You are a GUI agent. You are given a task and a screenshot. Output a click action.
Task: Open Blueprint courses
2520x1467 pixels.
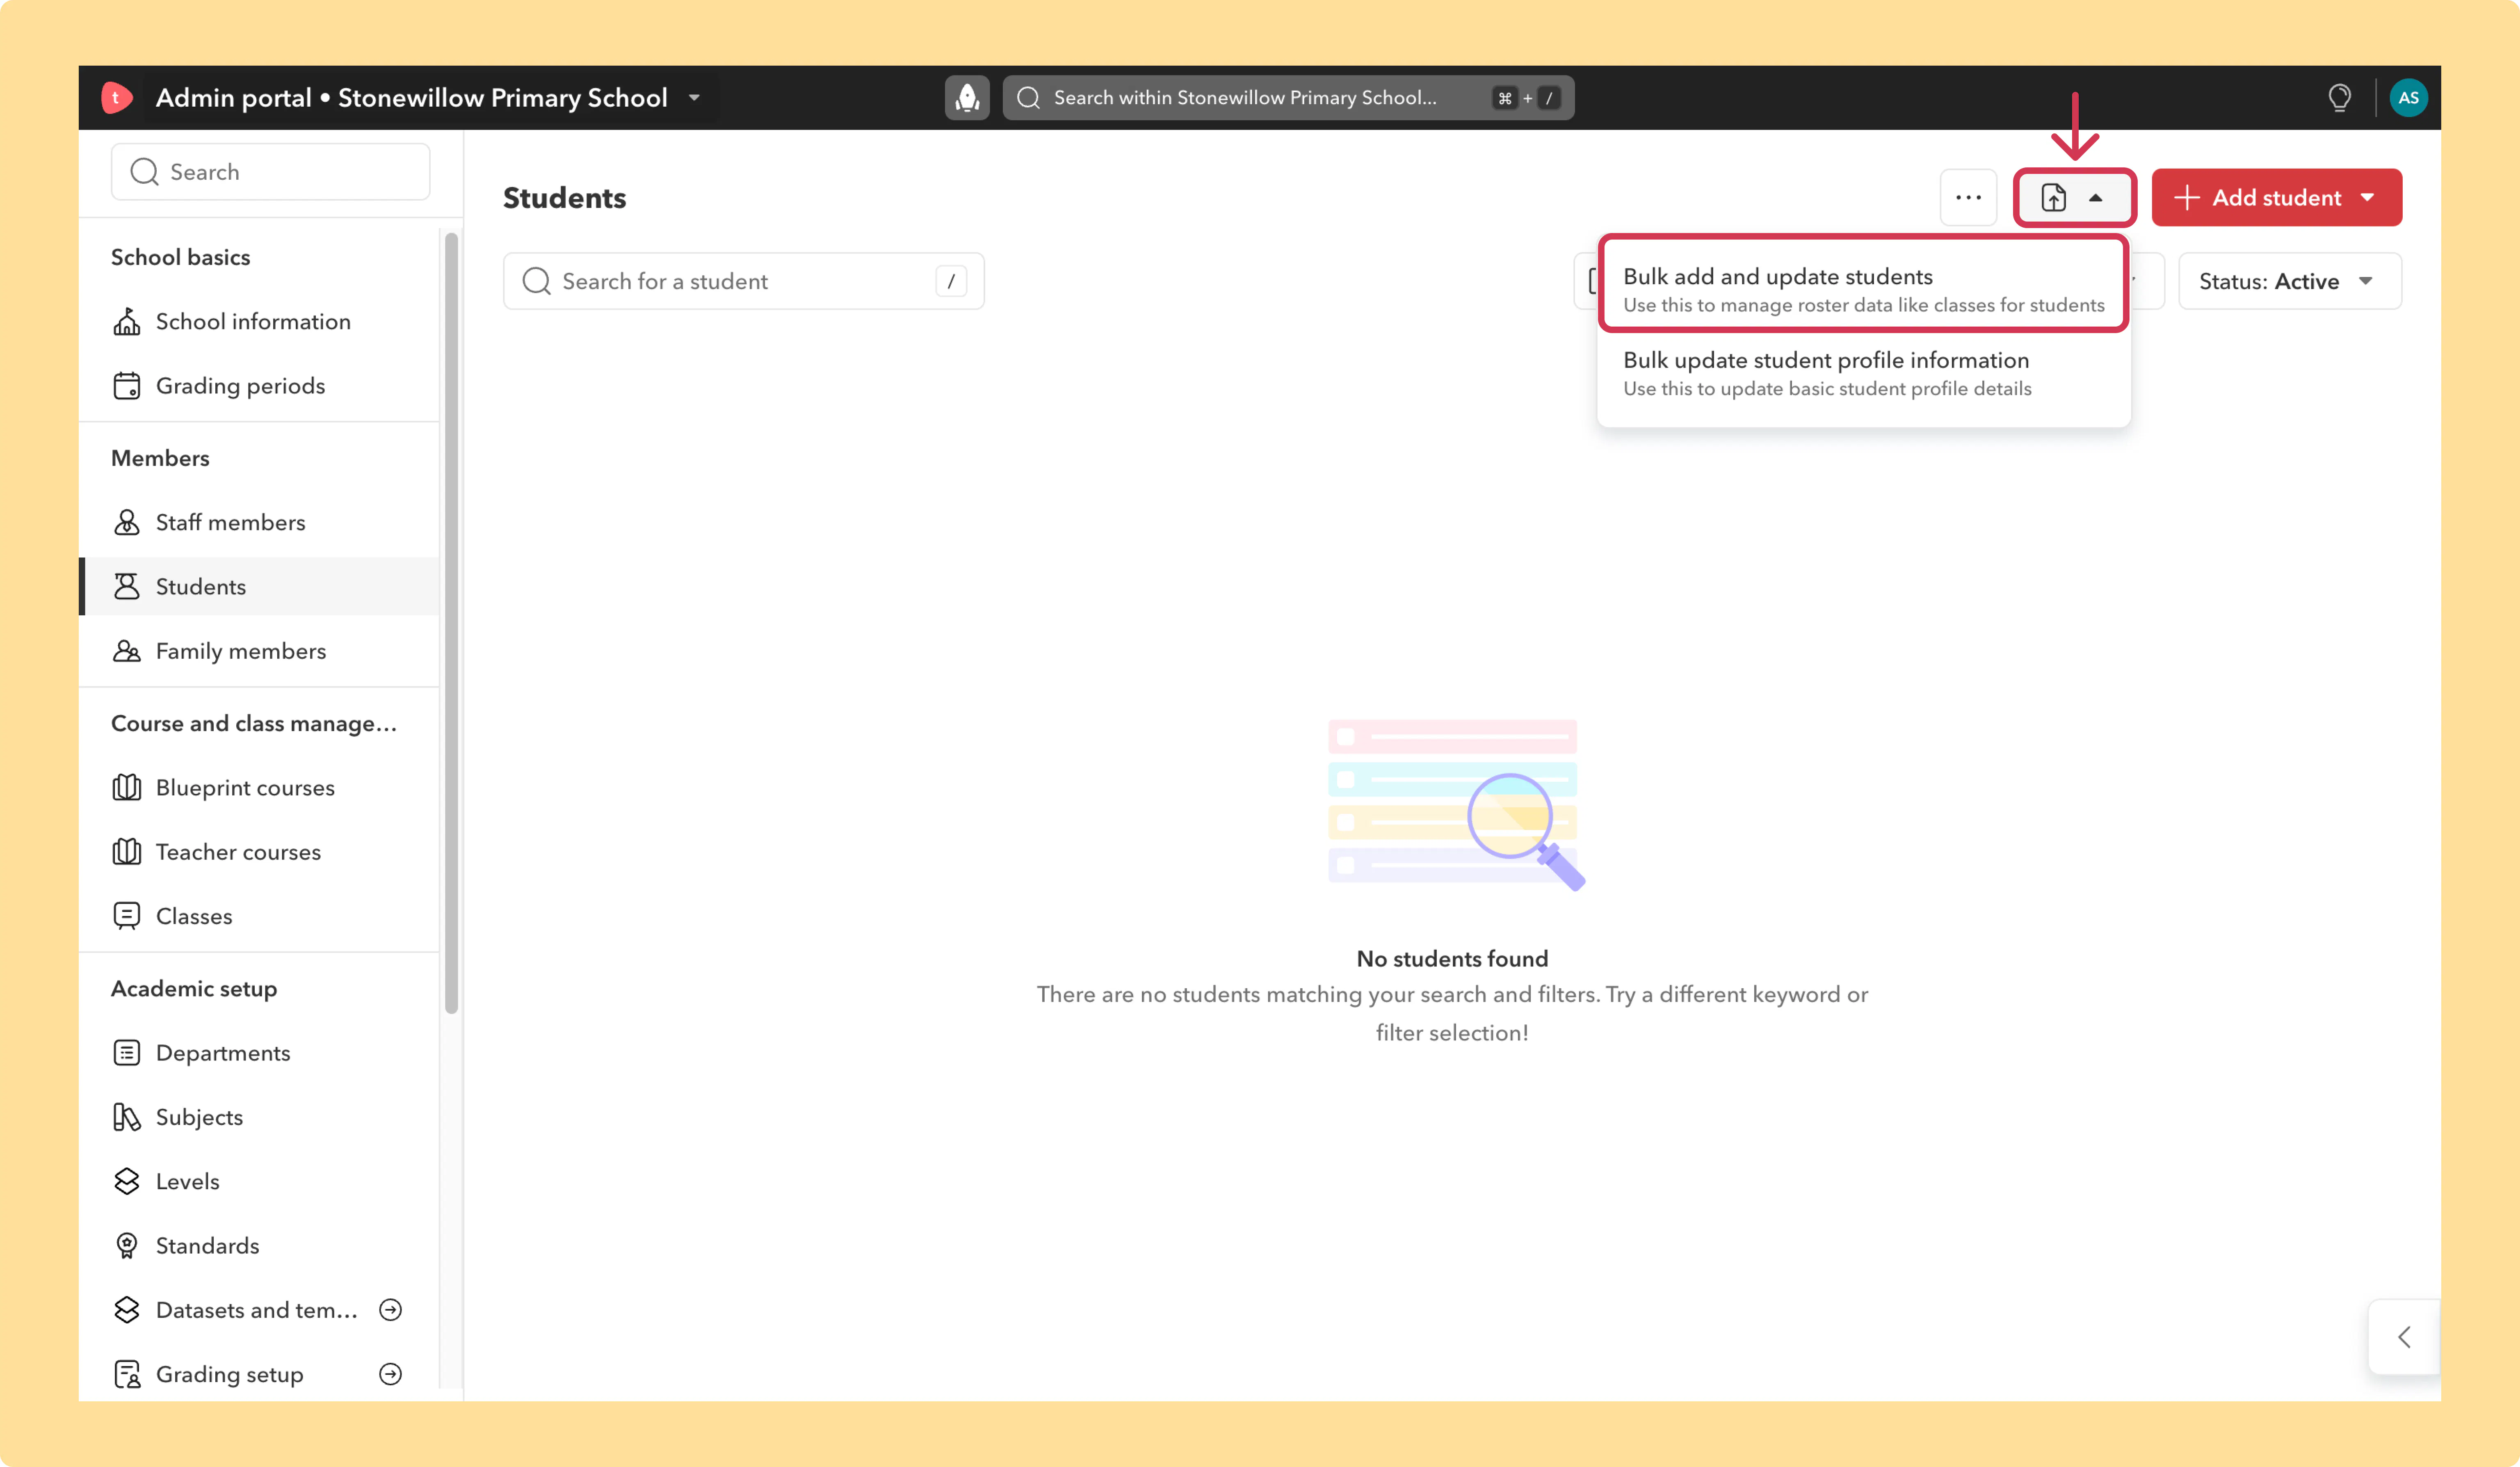[x=259, y=787]
